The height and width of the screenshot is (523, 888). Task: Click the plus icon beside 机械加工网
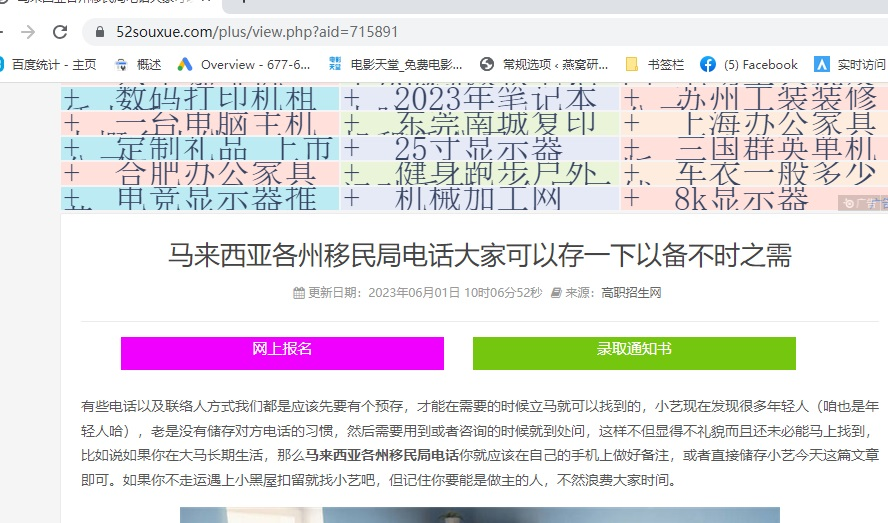(x=352, y=198)
